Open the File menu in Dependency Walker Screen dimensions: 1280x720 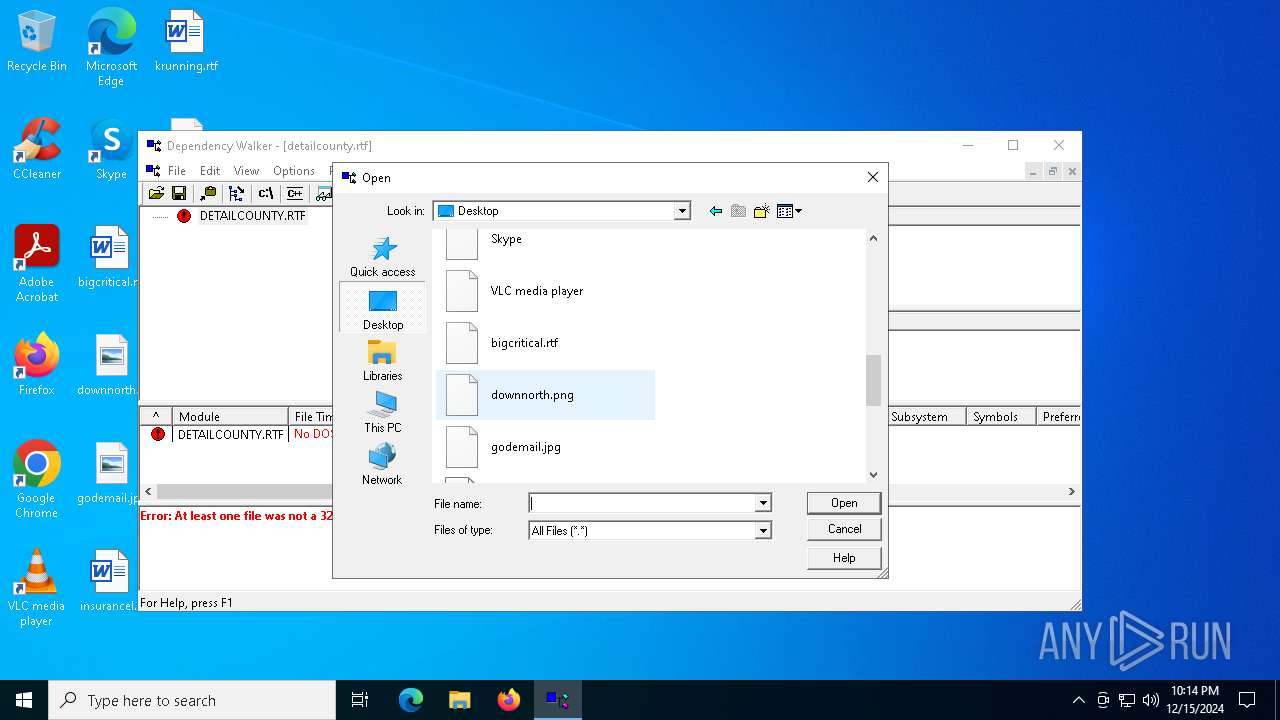[x=177, y=171]
